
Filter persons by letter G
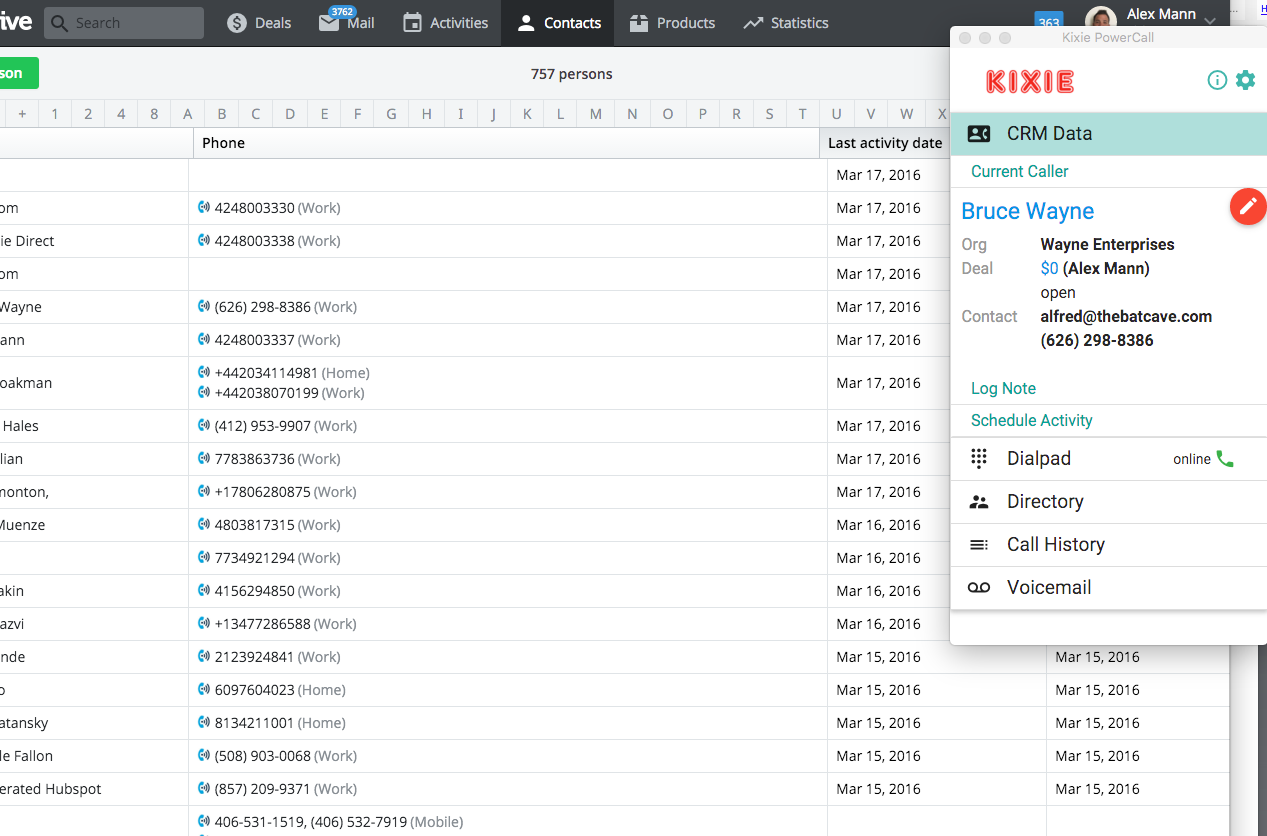(x=391, y=114)
